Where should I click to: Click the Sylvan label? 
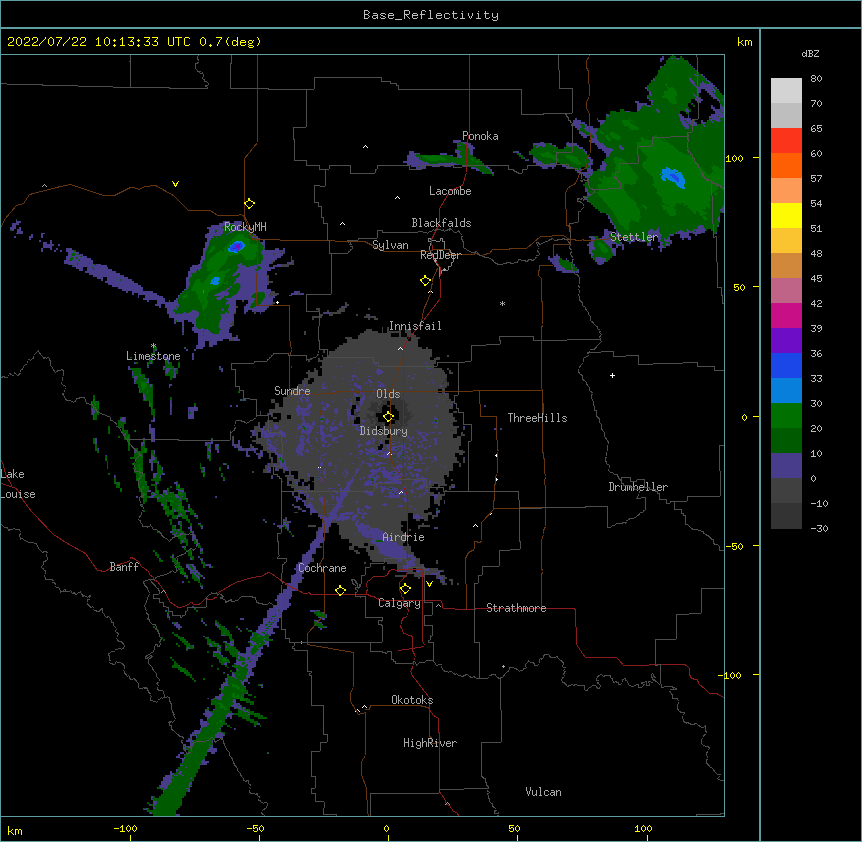pyautogui.click(x=390, y=245)
